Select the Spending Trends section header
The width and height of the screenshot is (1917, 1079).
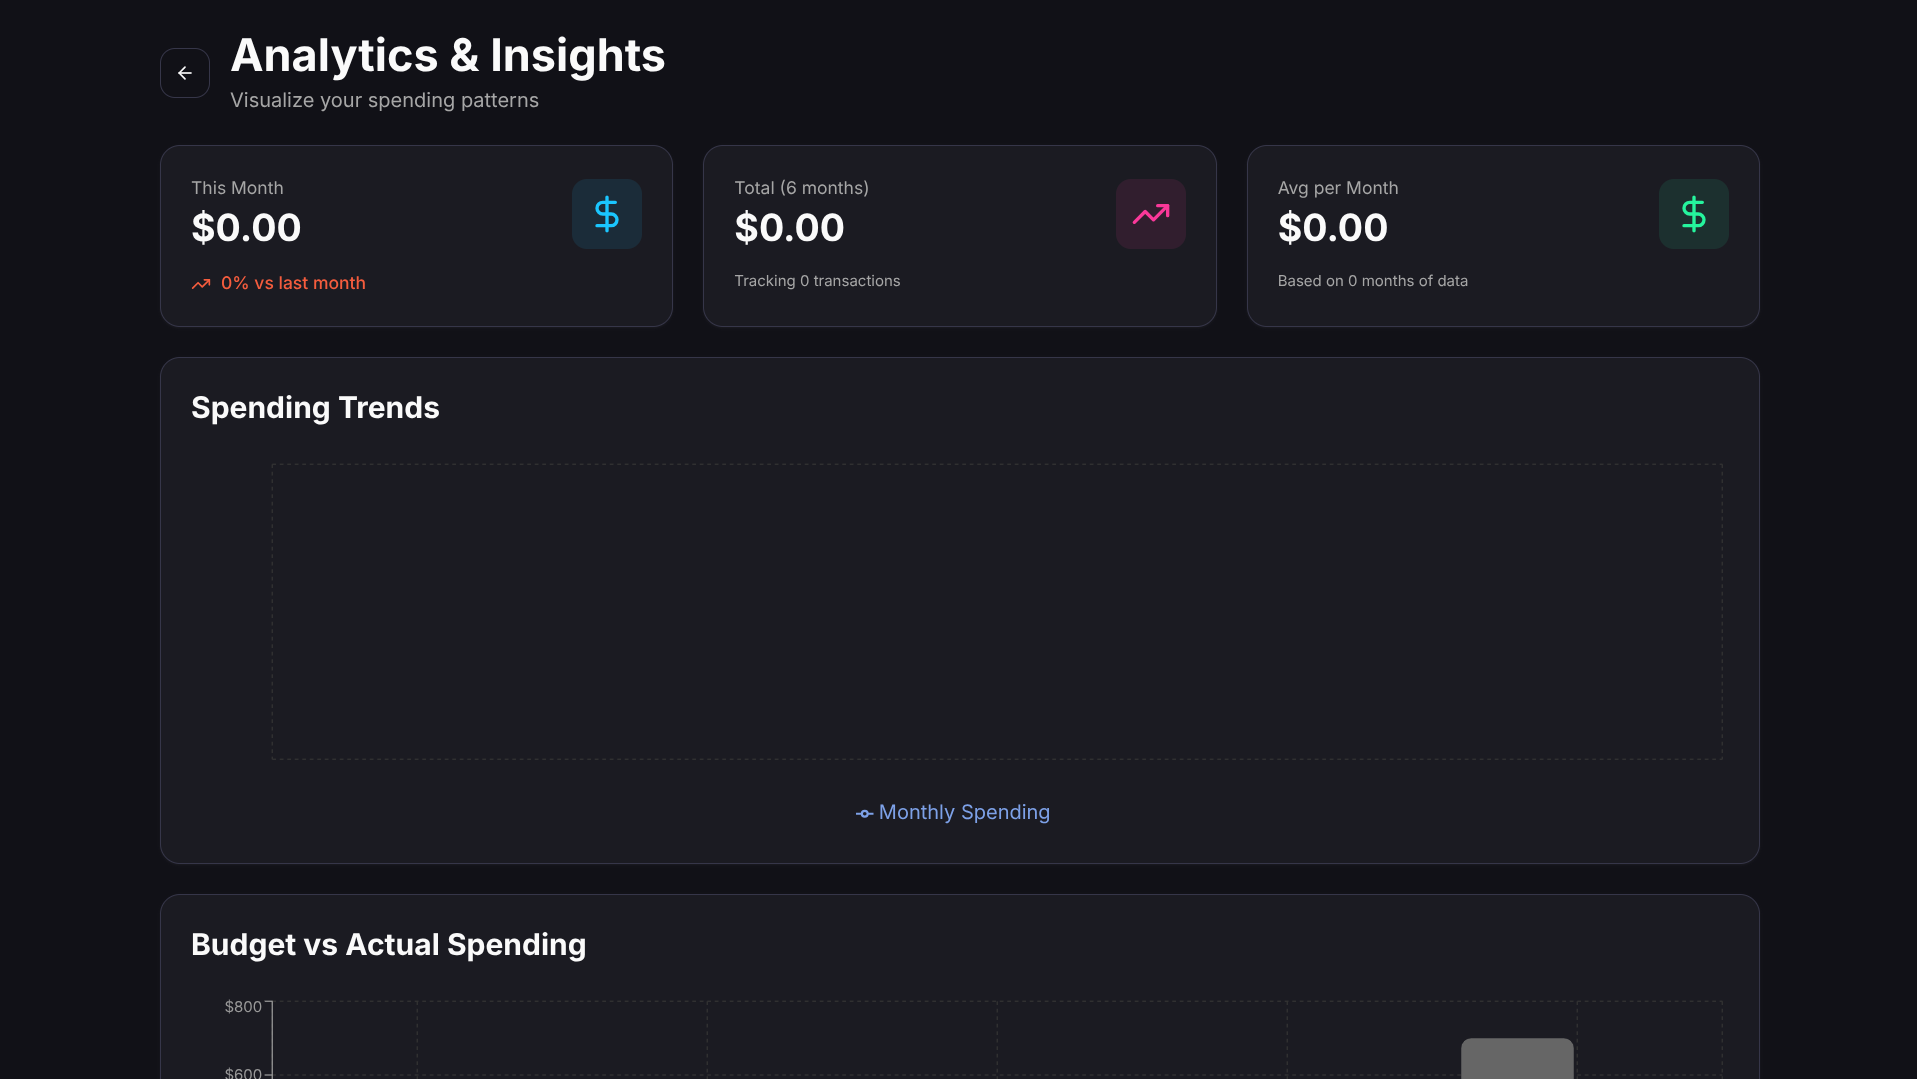click(x=315, y=407)
